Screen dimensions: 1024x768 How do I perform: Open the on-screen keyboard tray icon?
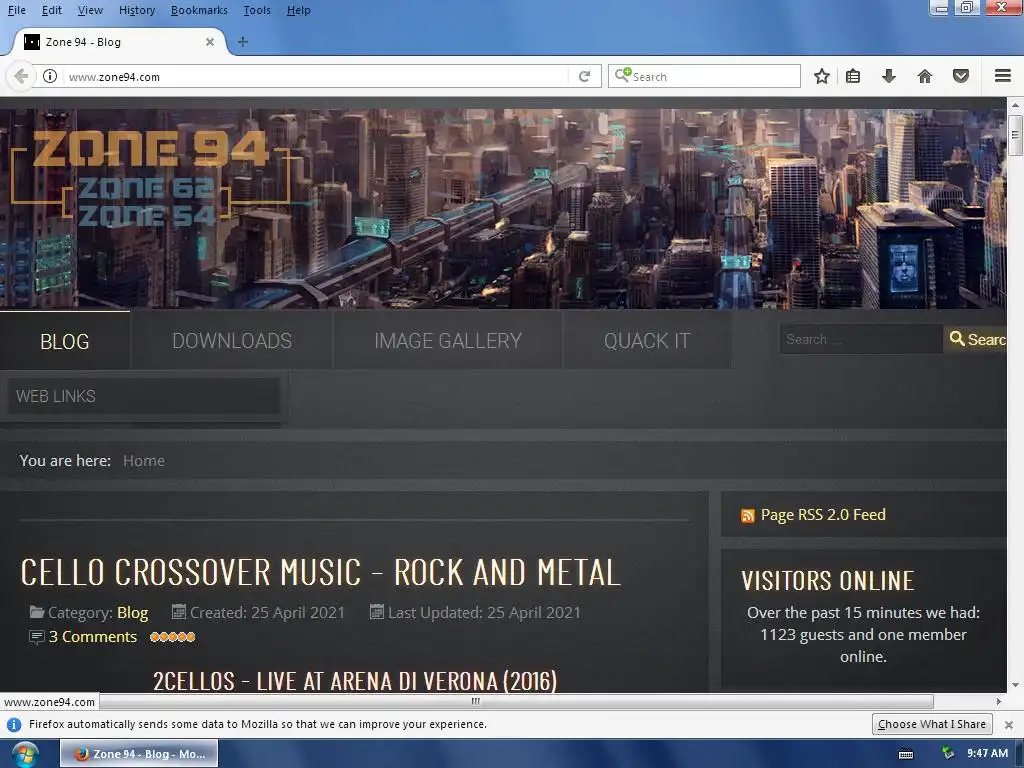906,754
